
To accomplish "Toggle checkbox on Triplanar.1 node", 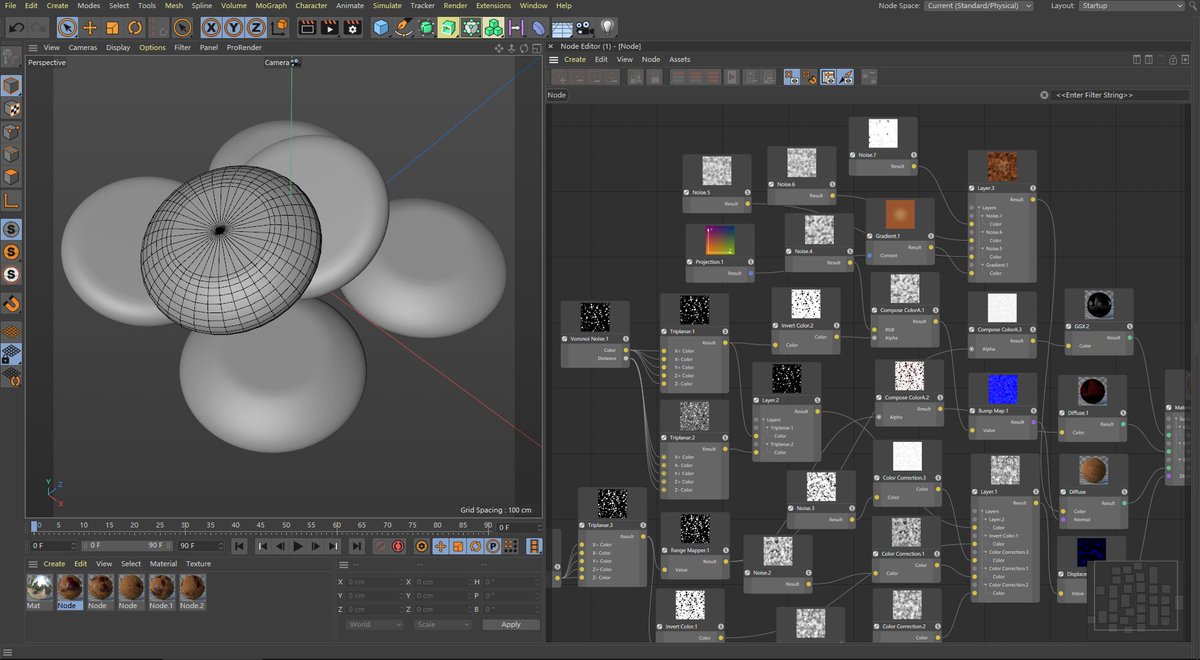I will [x=663, y=331].
